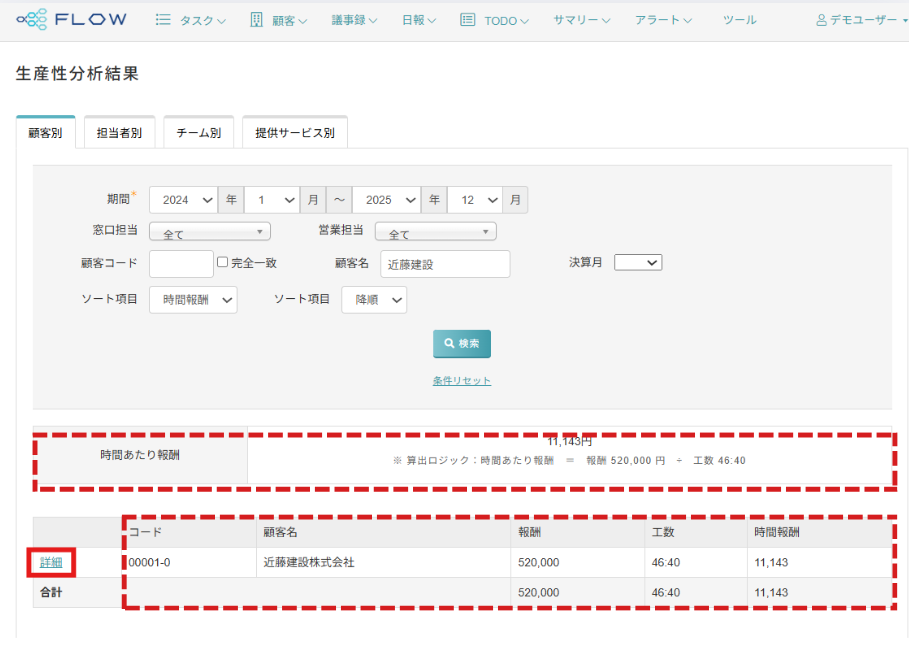Expand the start year 2024 dropdown
Screen dimensions: 909x652
(x=183, y=200)
